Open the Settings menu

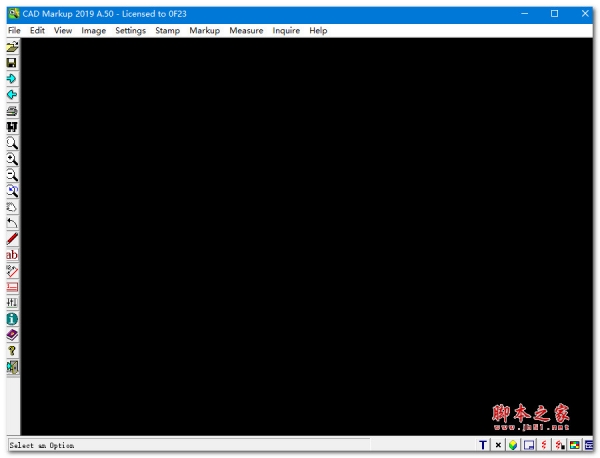point(130,31)
